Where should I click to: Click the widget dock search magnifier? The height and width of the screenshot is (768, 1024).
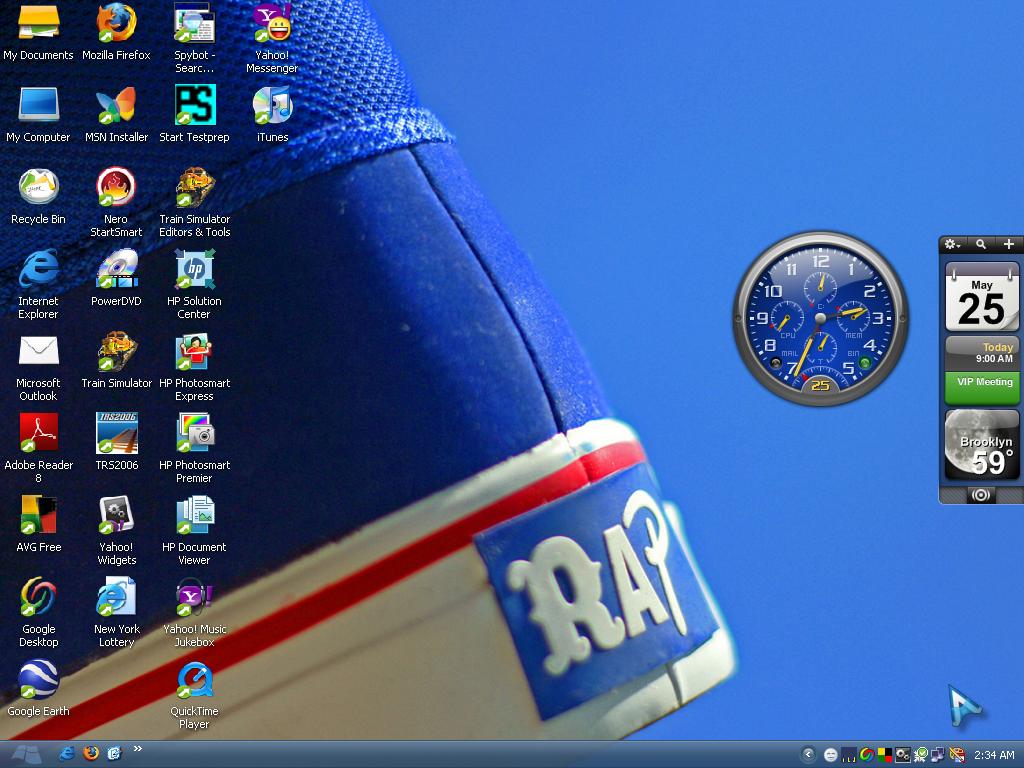(x=981, y=244)
